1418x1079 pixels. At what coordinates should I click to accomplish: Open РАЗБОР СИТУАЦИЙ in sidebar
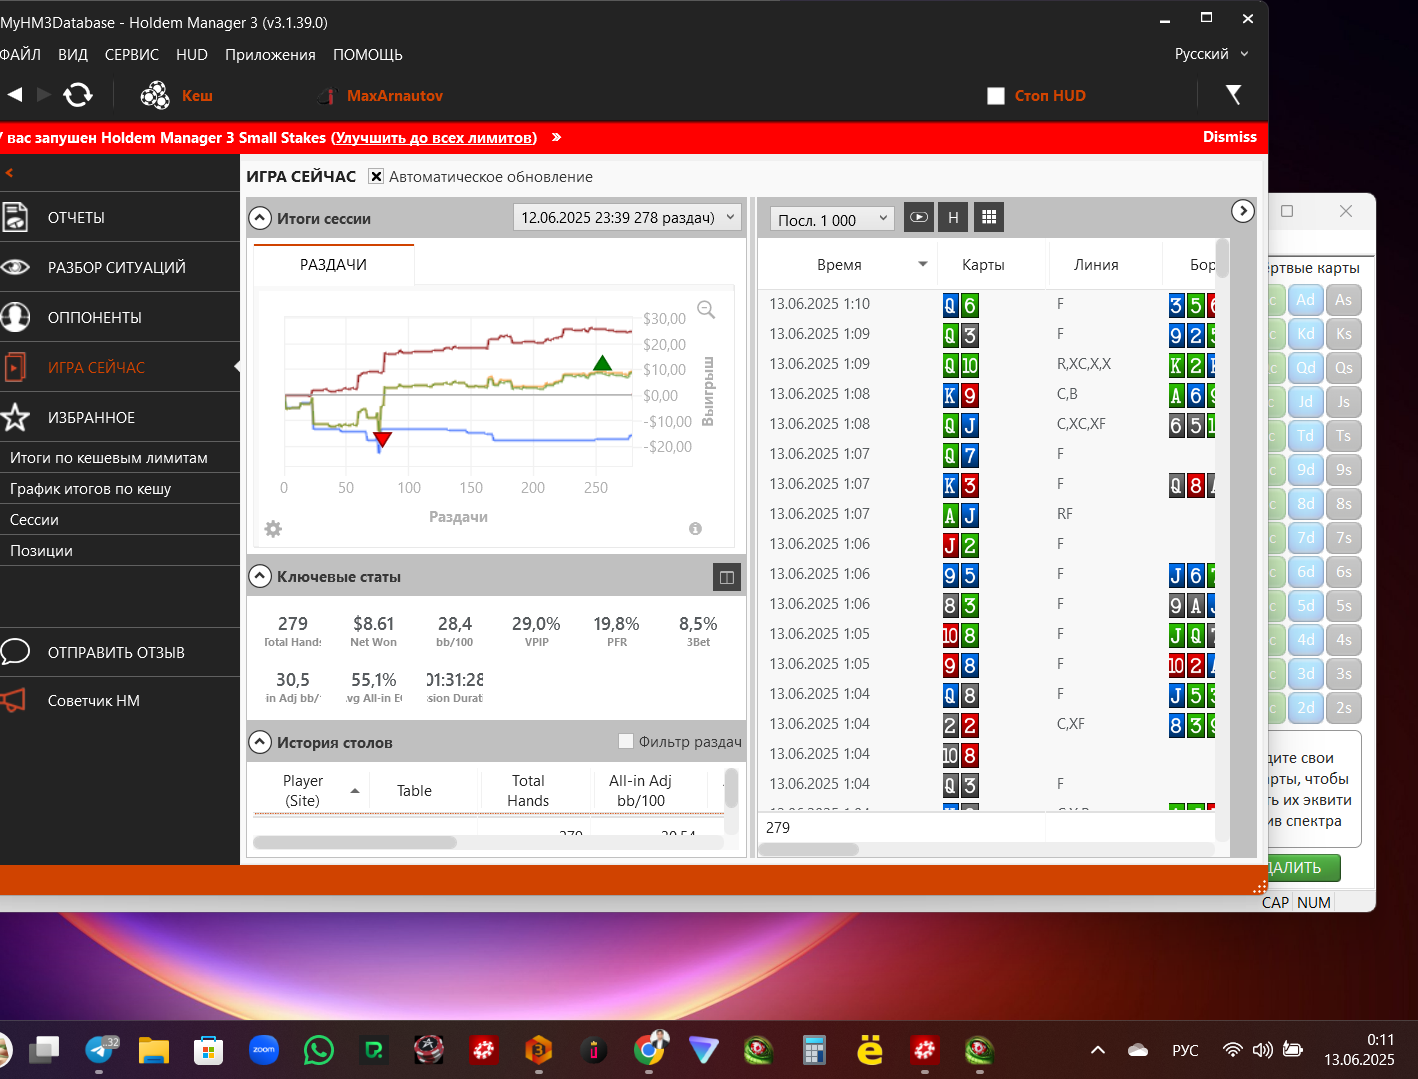point(120,267)
